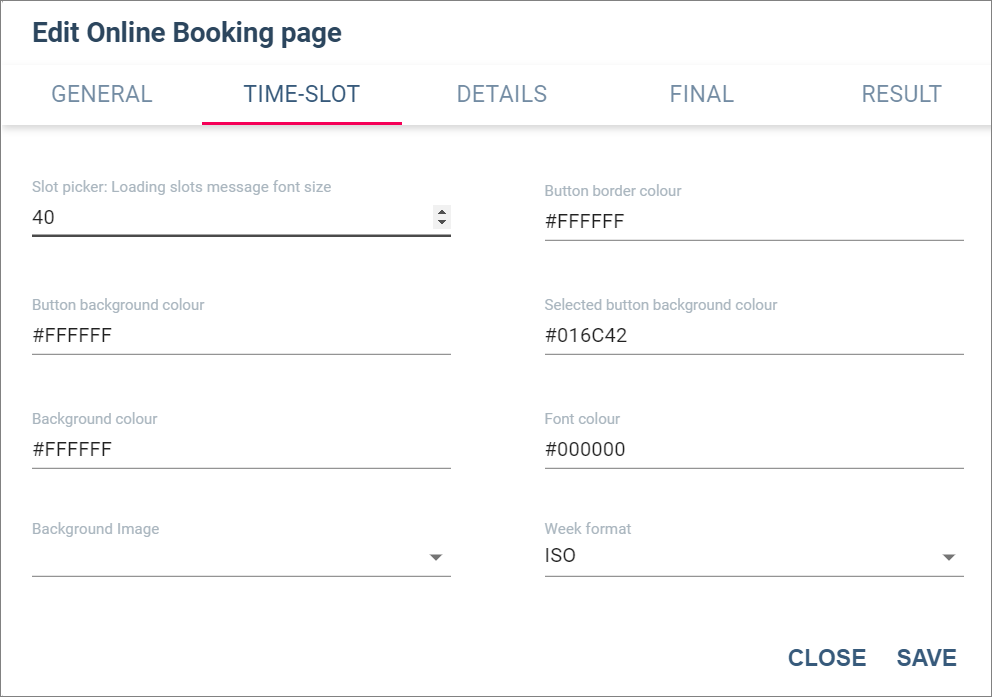Image resolution: width=992 pixels, height=697 pixels.
Task: Edit the Button background colour value
Action: coord(240,336)
